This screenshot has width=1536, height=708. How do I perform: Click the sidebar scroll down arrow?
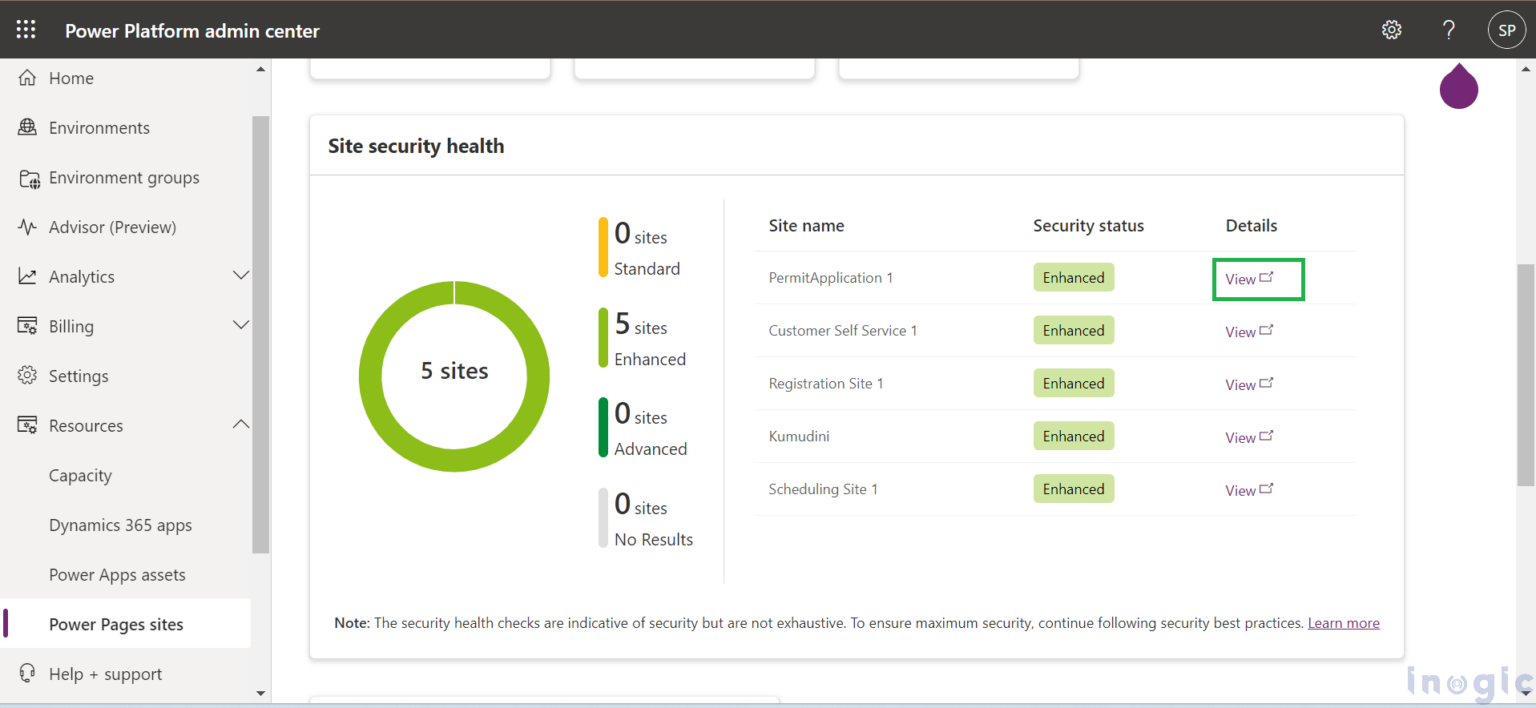click(x=261, y=692)
